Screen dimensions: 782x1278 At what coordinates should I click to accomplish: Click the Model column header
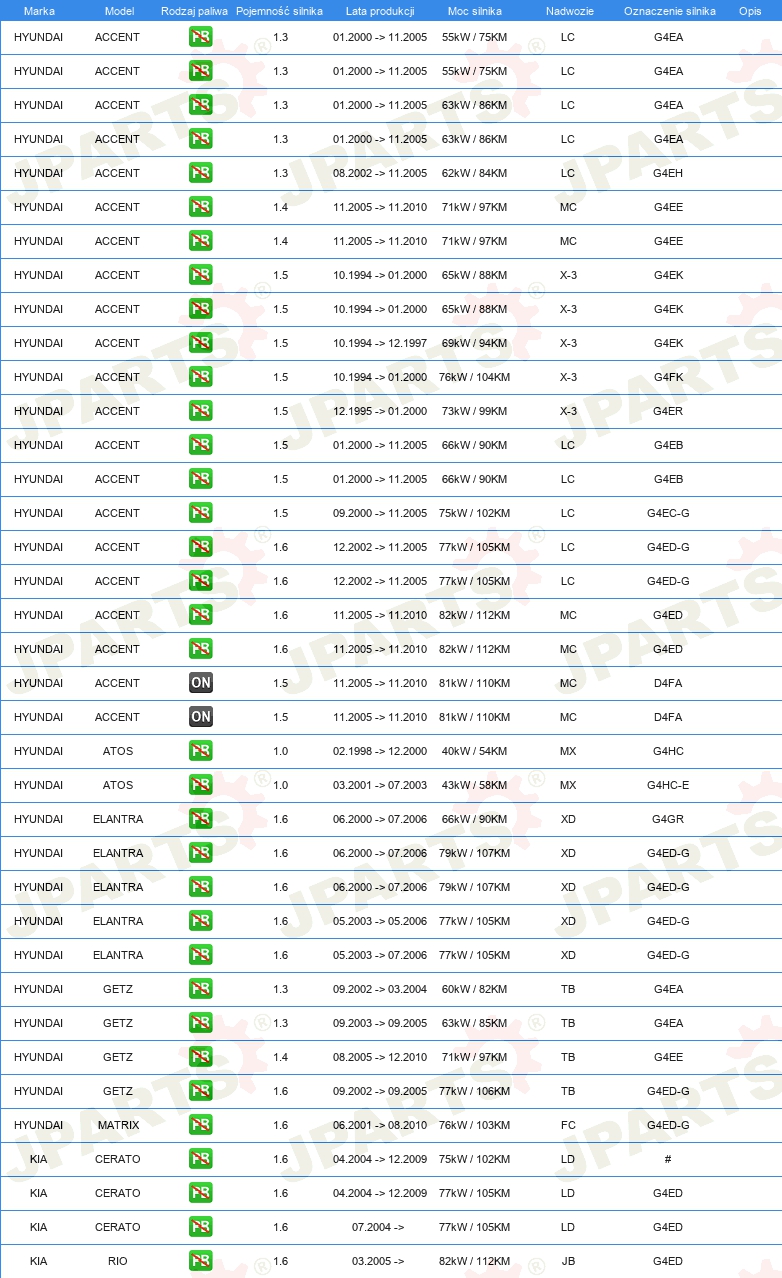119,11
